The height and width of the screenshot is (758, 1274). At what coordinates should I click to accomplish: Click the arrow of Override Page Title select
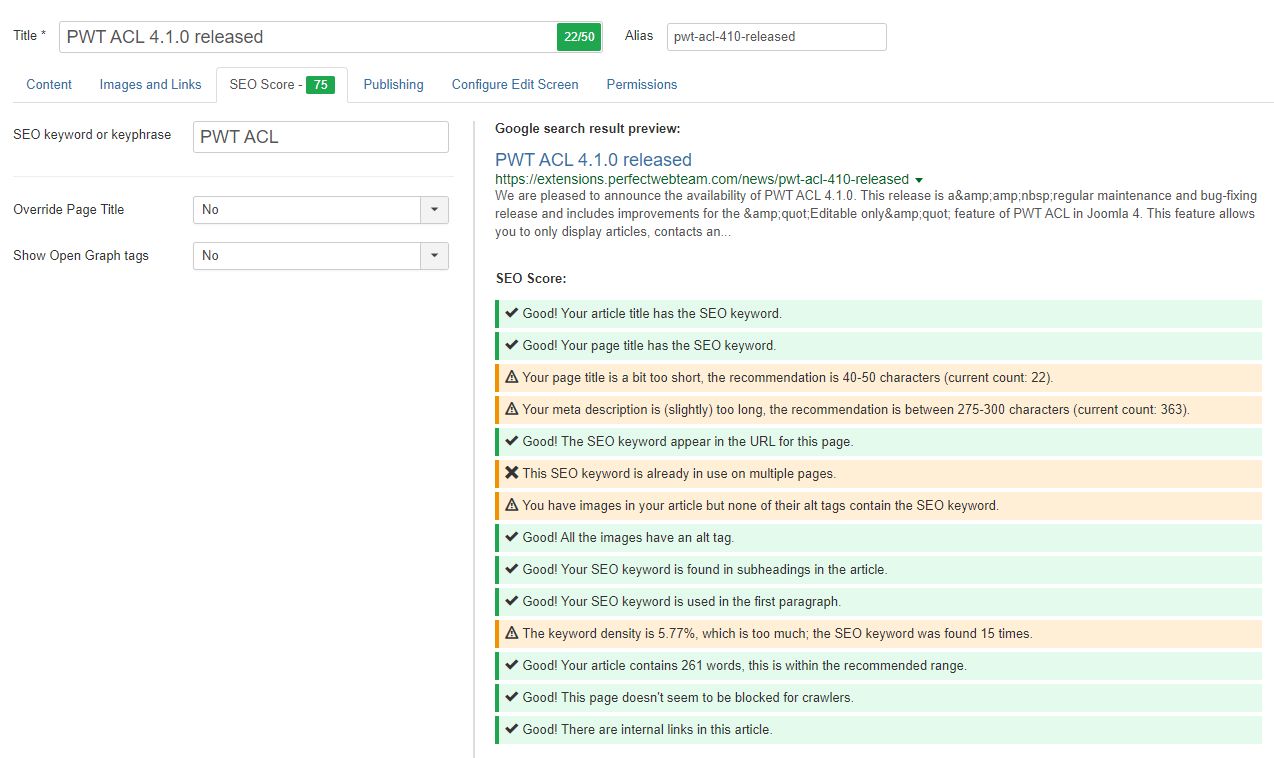[434, 210]
